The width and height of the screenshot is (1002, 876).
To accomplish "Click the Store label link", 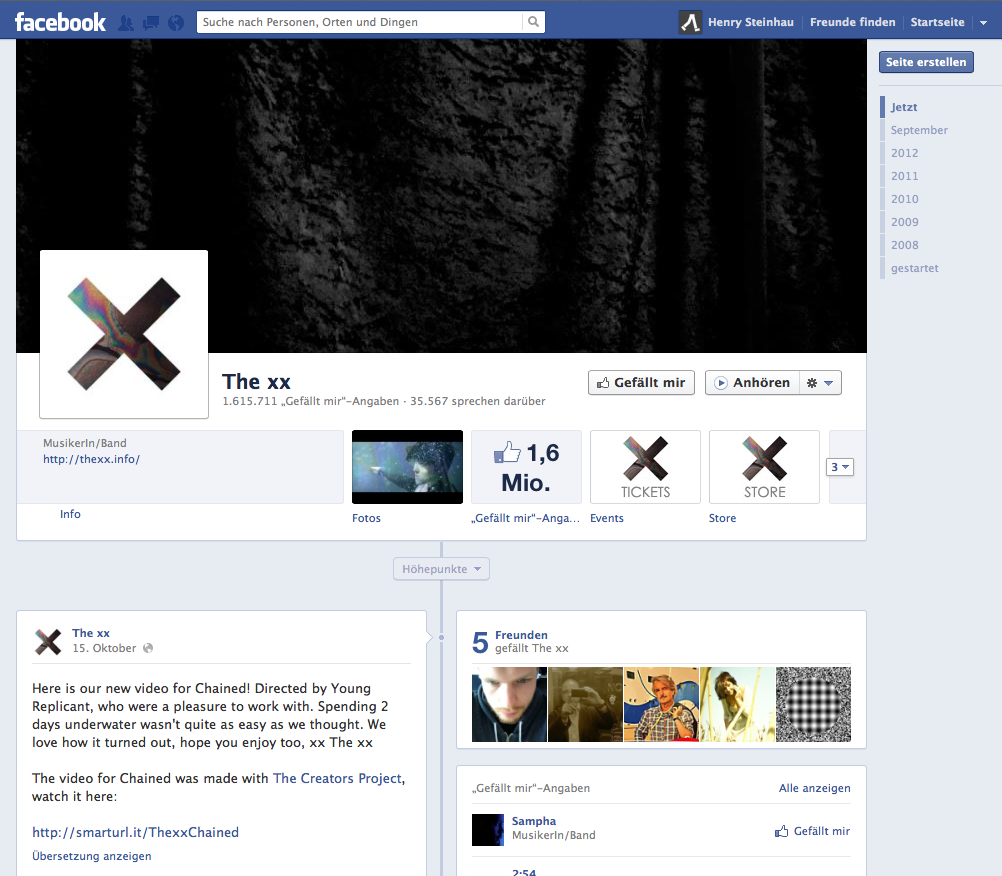I will pyautogui.click(x=722, y=518).
